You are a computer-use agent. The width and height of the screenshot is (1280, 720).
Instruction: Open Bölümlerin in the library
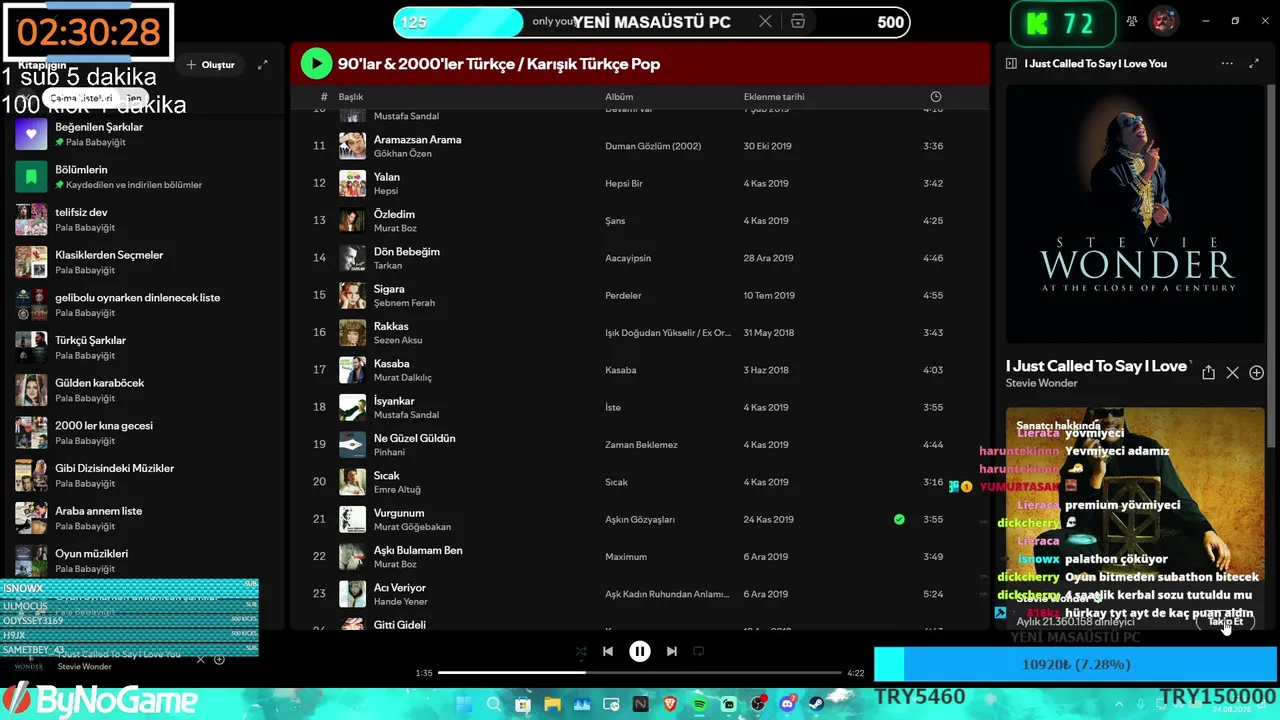click(140, 177)
